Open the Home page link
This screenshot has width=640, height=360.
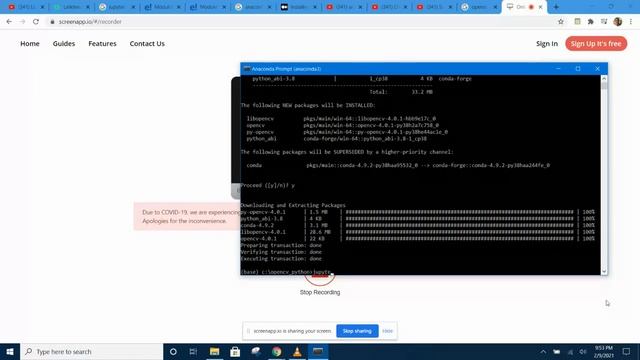click(30, 43)
